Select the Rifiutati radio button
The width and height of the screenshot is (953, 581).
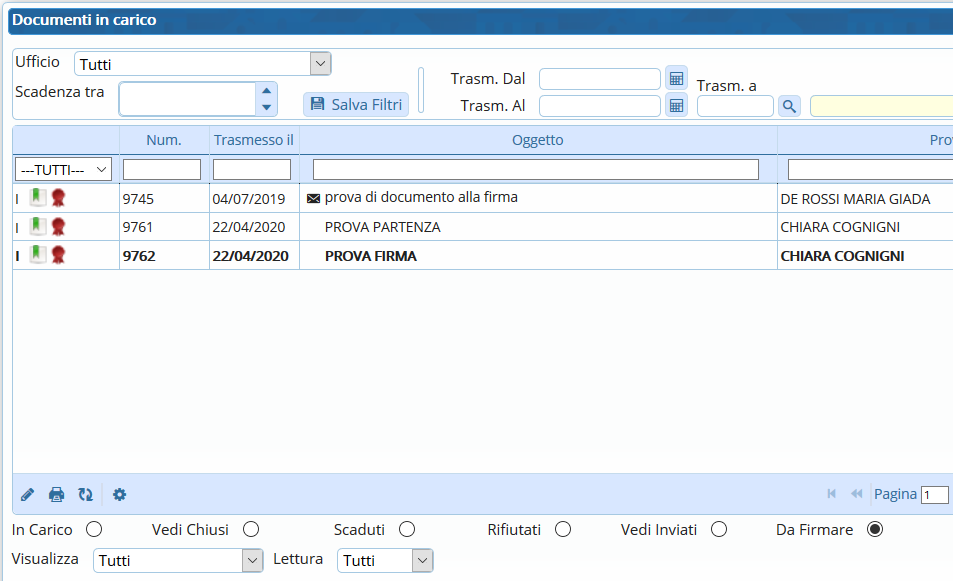[563, 529]
